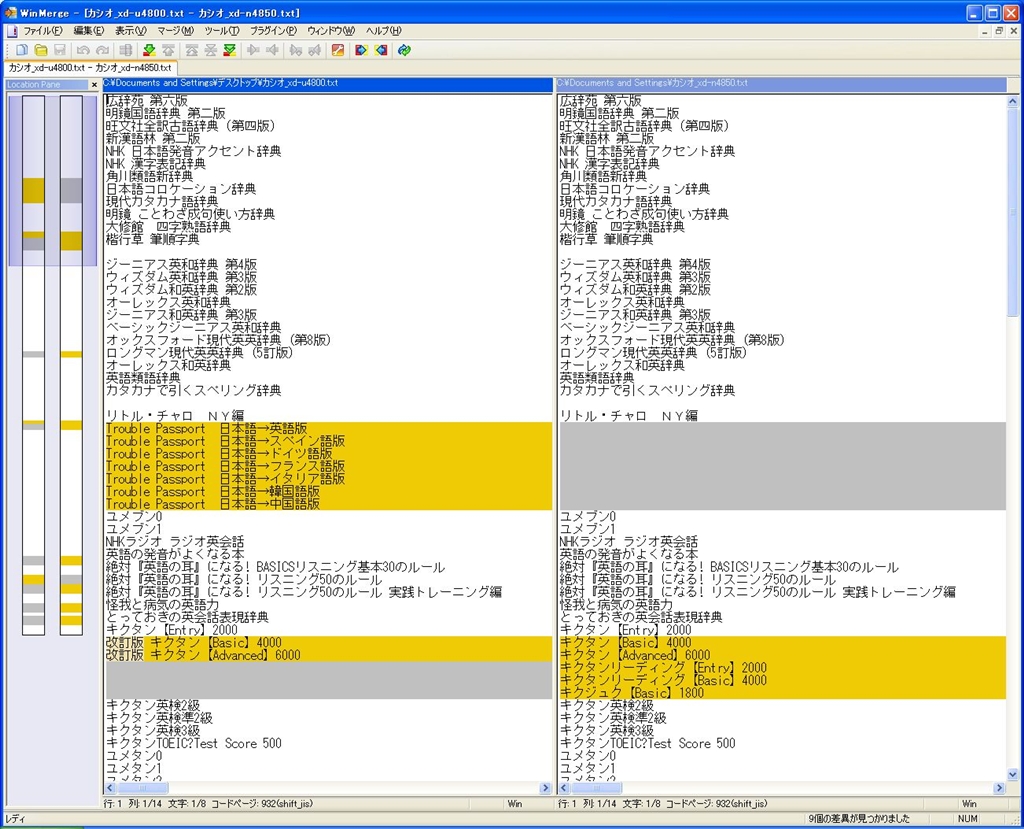Image resolution: width=1024 pixels, height=829 pixels.
Task: Click カタカナで引くスペリング辞典 in right pane
Action: [647, 391]
